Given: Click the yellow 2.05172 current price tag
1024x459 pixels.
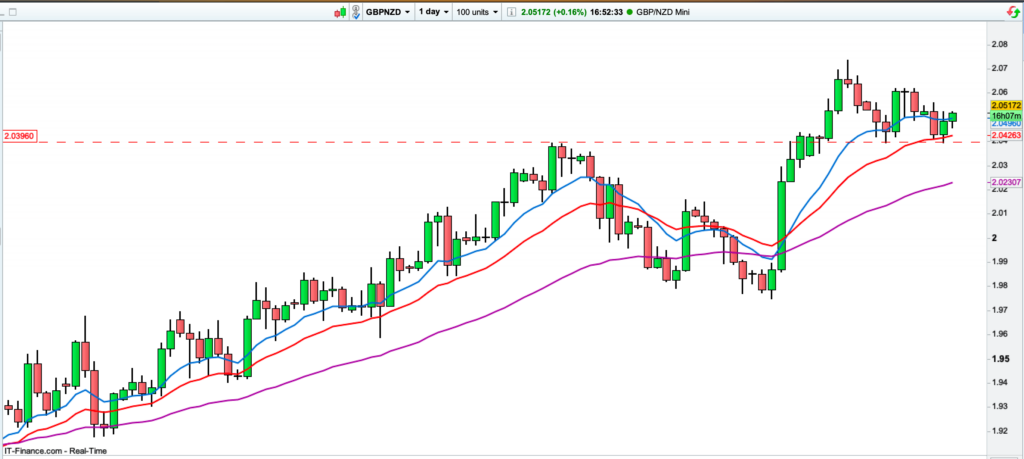Looking at the screenshot, I should point(1006,106).
